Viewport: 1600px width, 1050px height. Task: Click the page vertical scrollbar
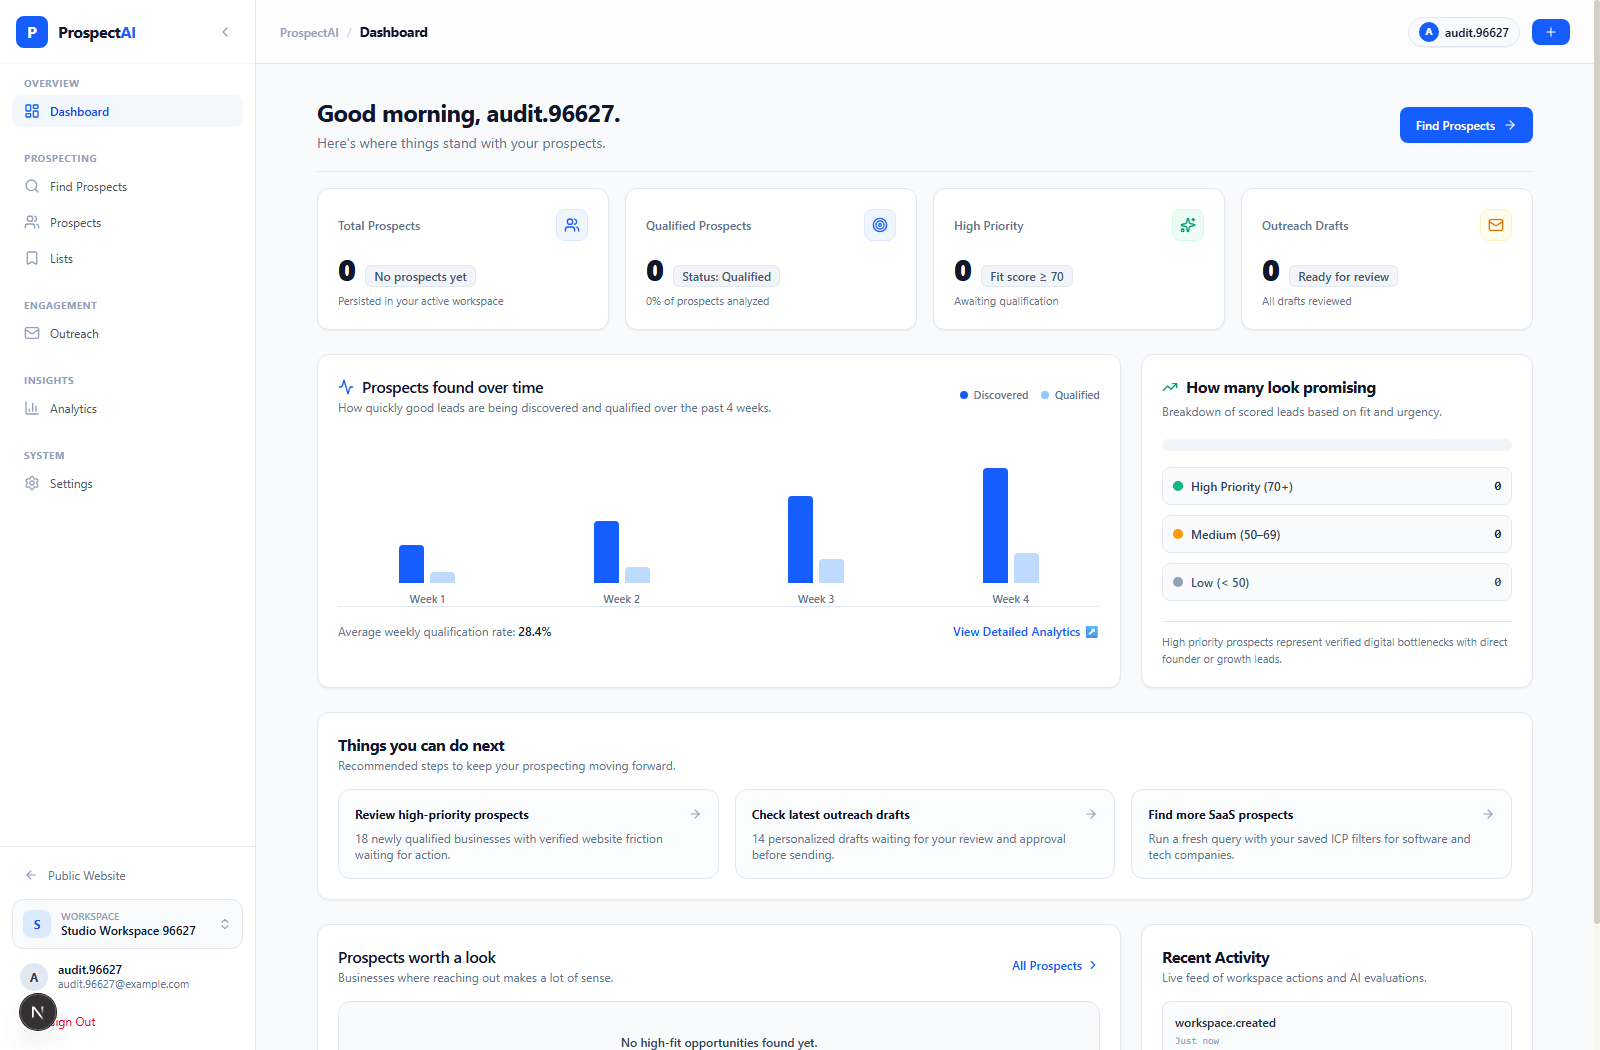(1595, 460)
